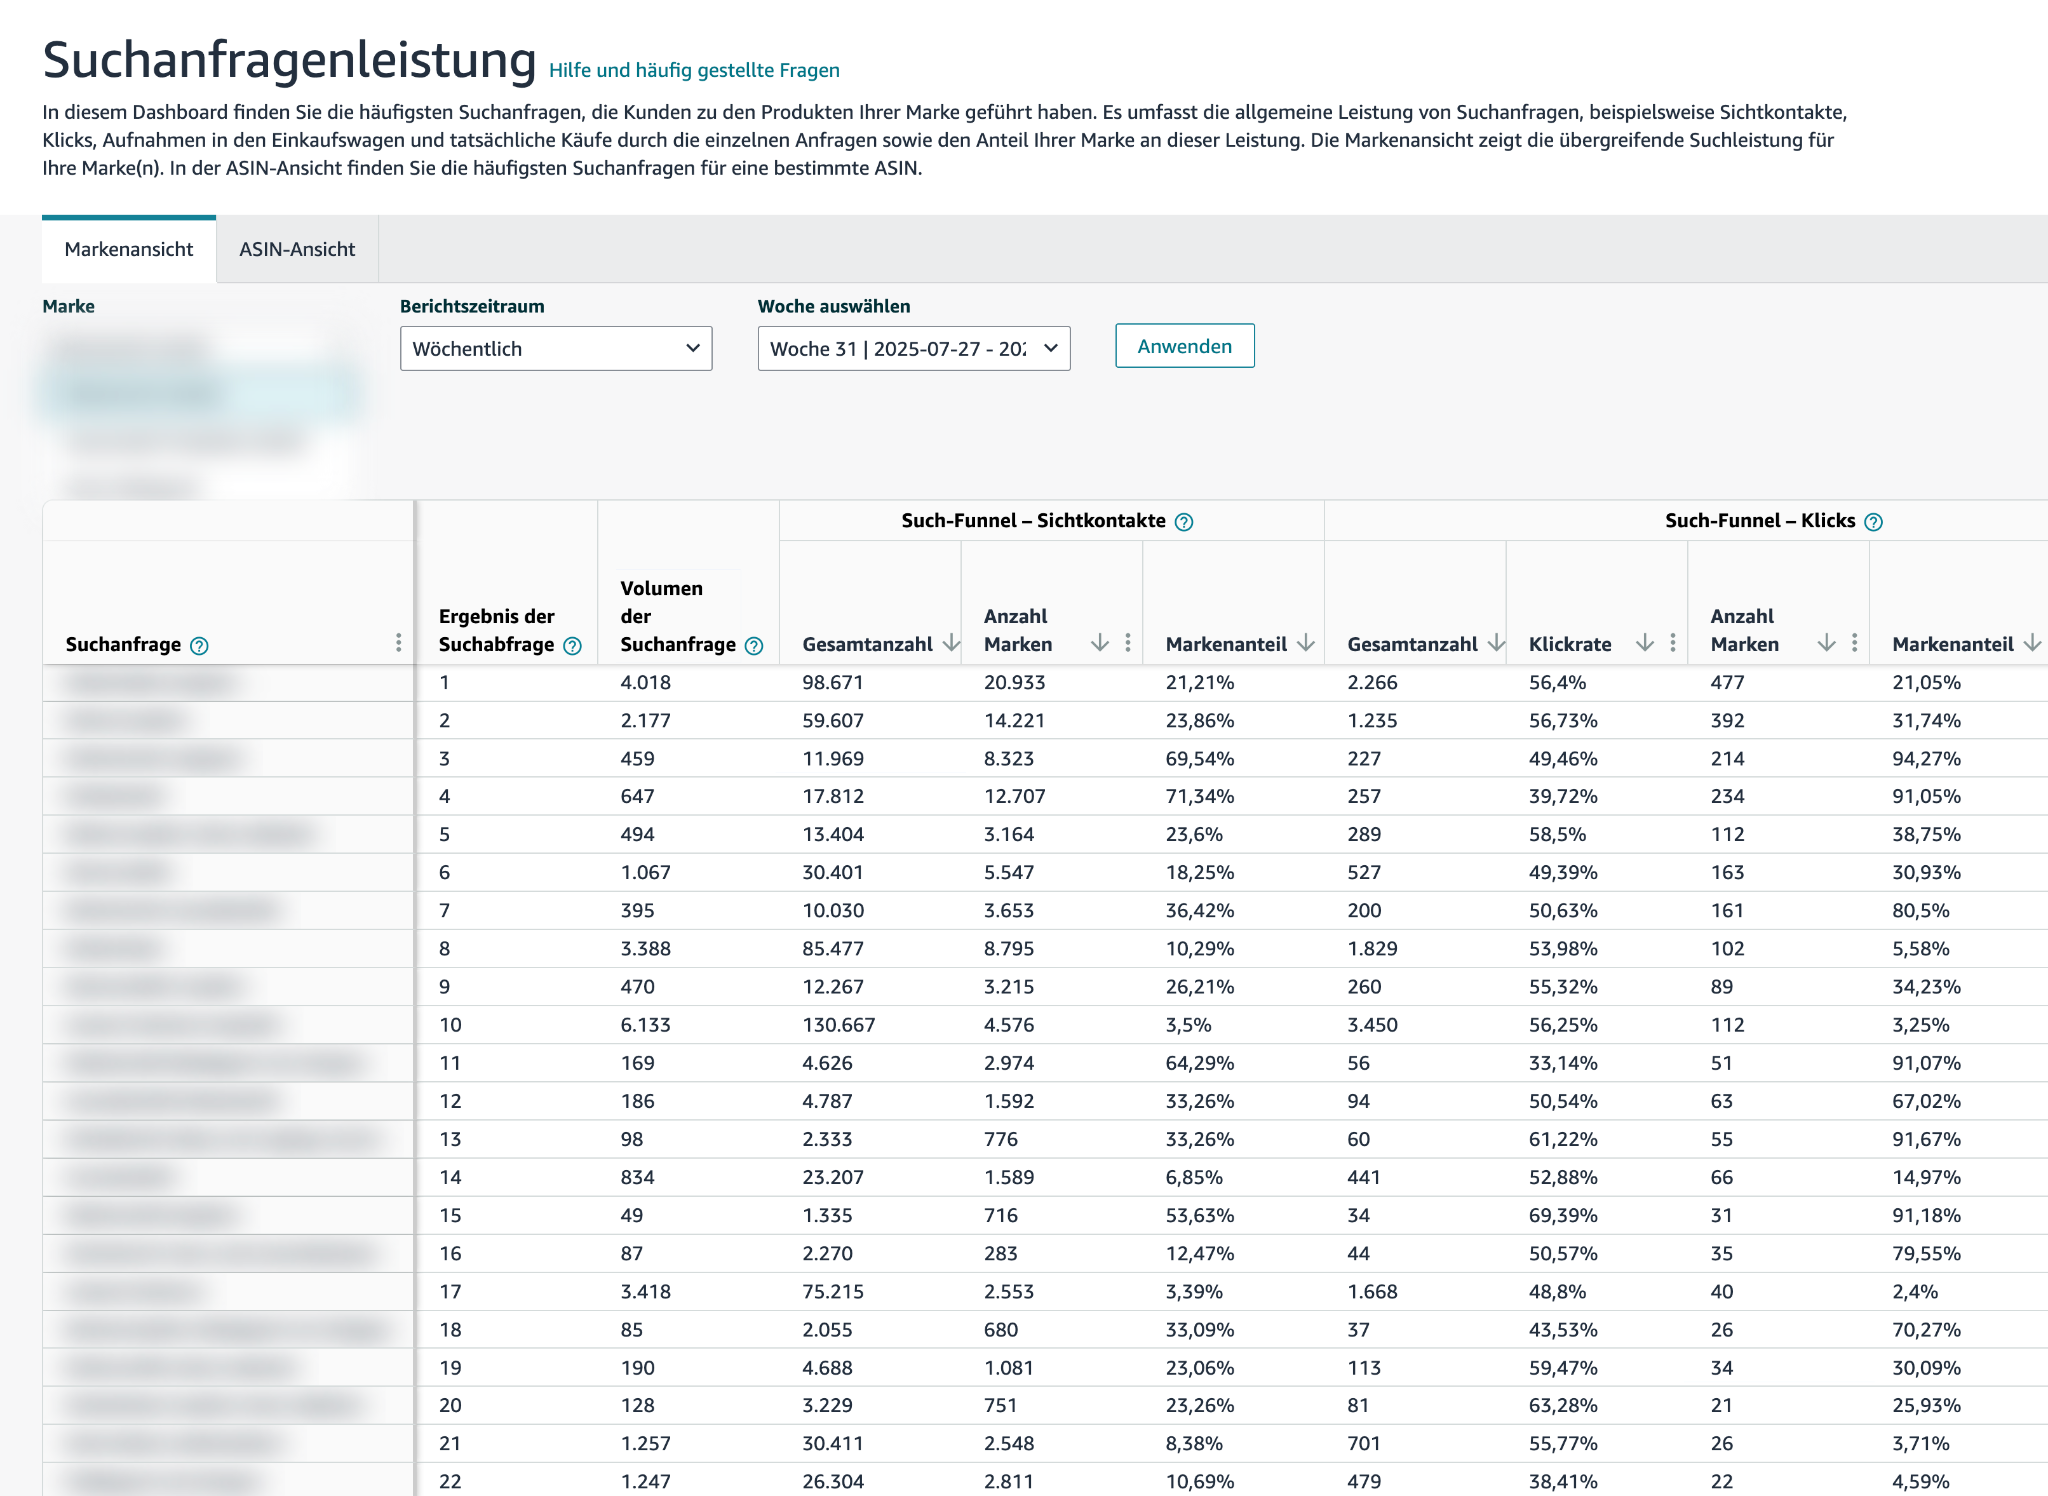Sort Sichtkontakte Gesamtanzahl column descending
The width and height of the screenshot is (2048, 1496).
[951, 643]
